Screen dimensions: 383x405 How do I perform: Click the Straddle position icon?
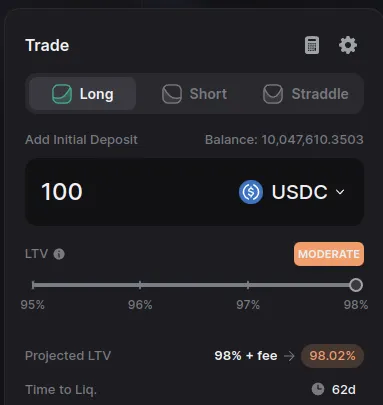tap(273, 94)
